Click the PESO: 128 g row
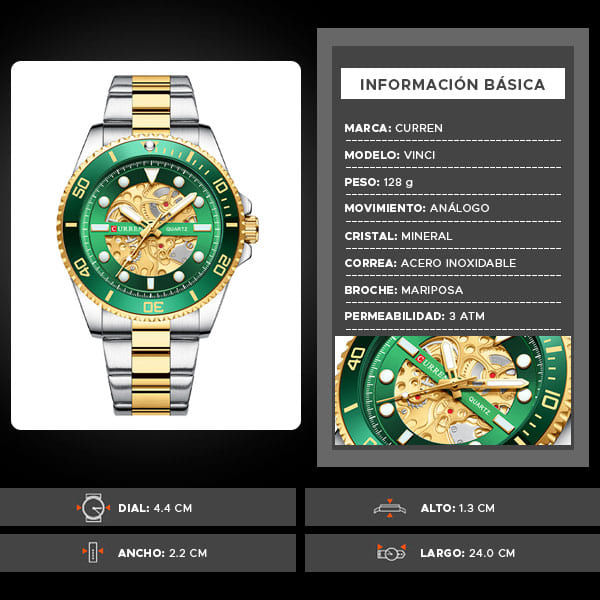The width and height of the screenshot is (600, 600). [x=453, y=182]
